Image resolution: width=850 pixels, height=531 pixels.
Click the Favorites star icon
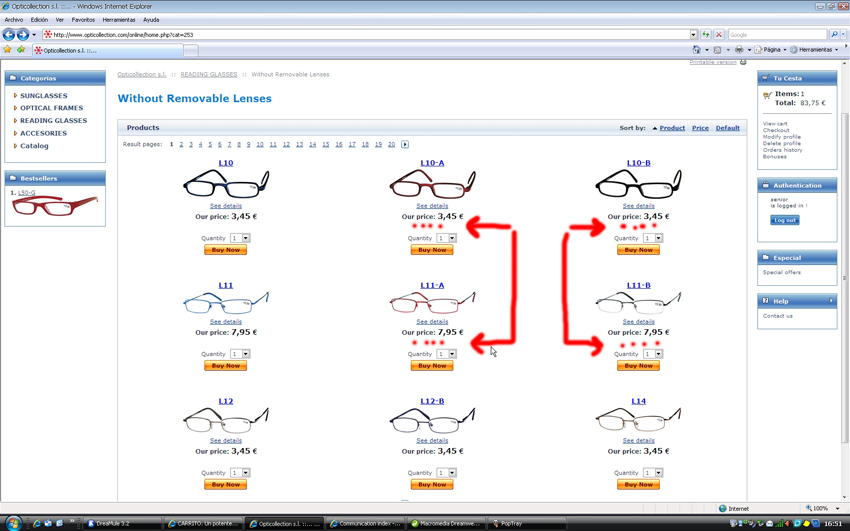click(7, 49)
